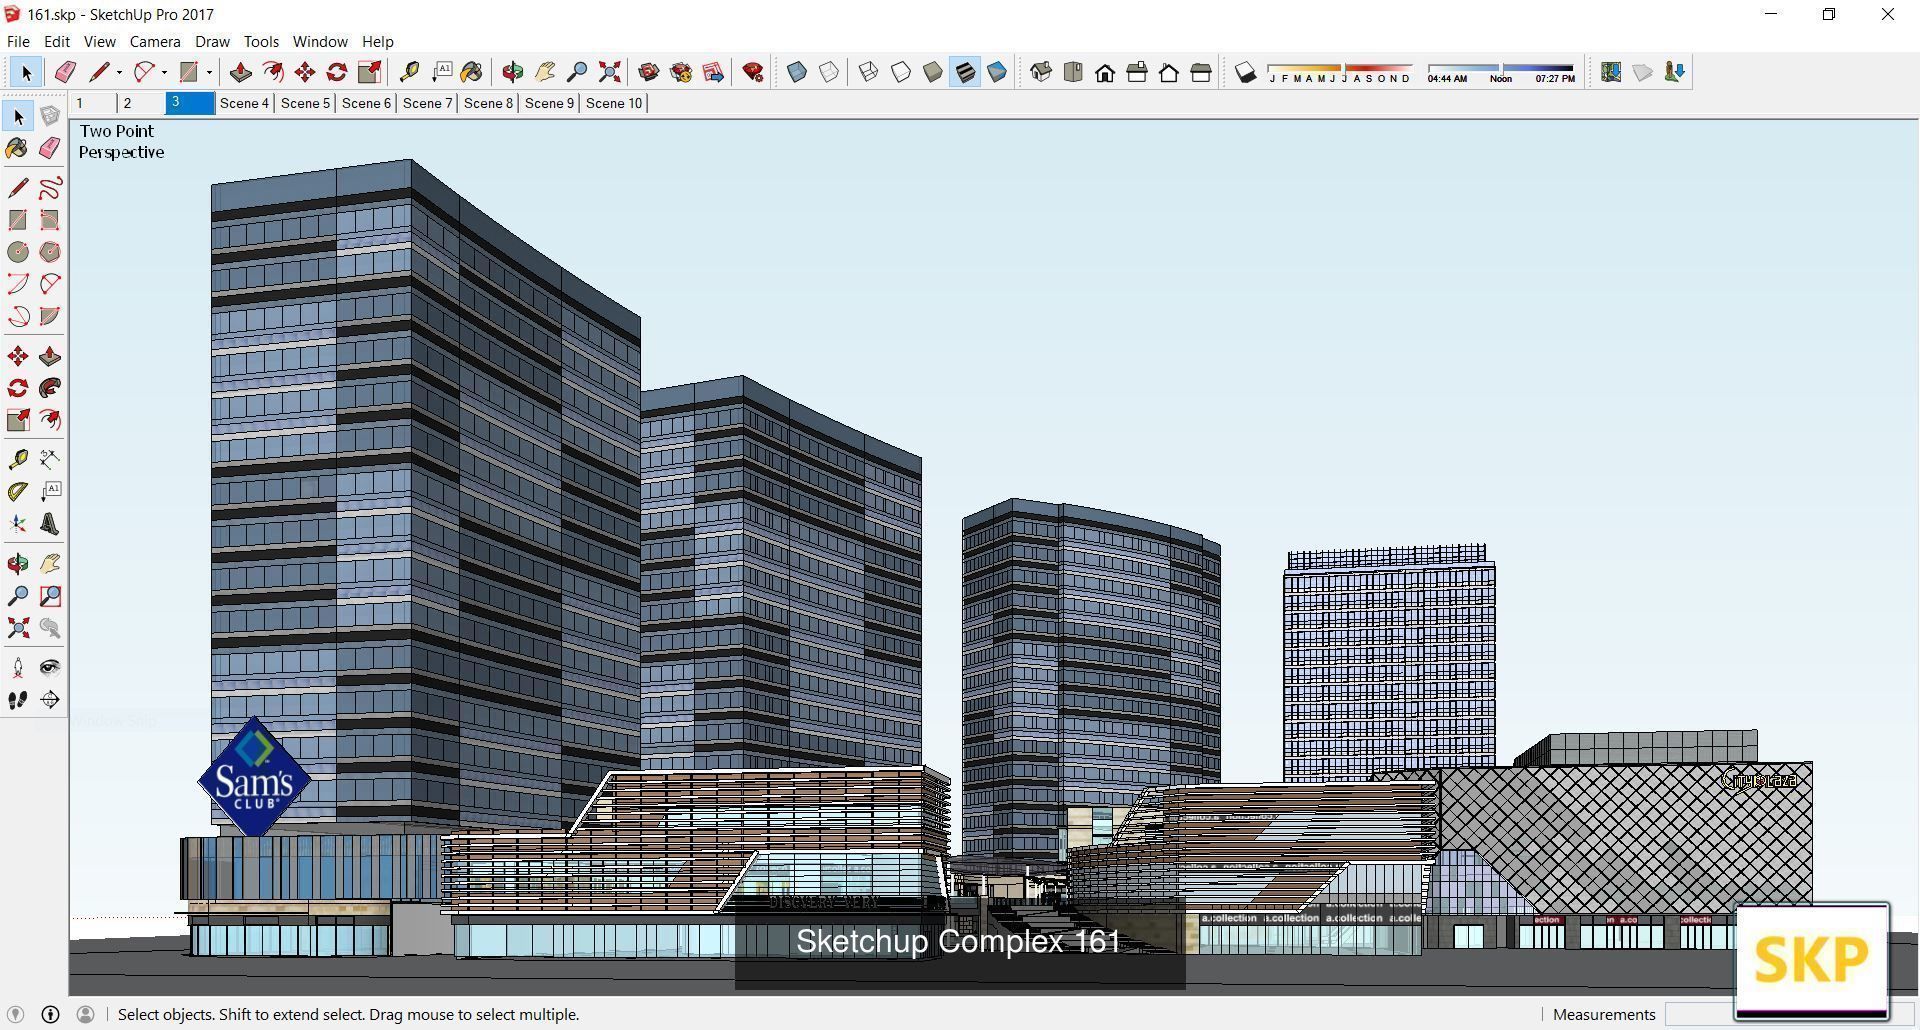Select the Paint Bucket in top toolbar
This screenshot has width=1920, height=1030.
[472, 72]
